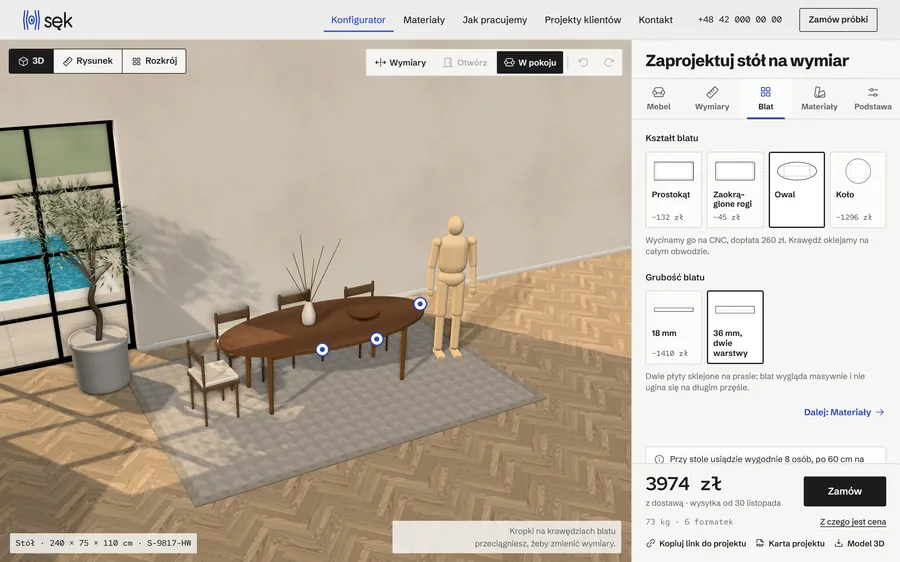900x562 pixels.
Task: Click the redo arrow icon
Action: pos(609,63)
